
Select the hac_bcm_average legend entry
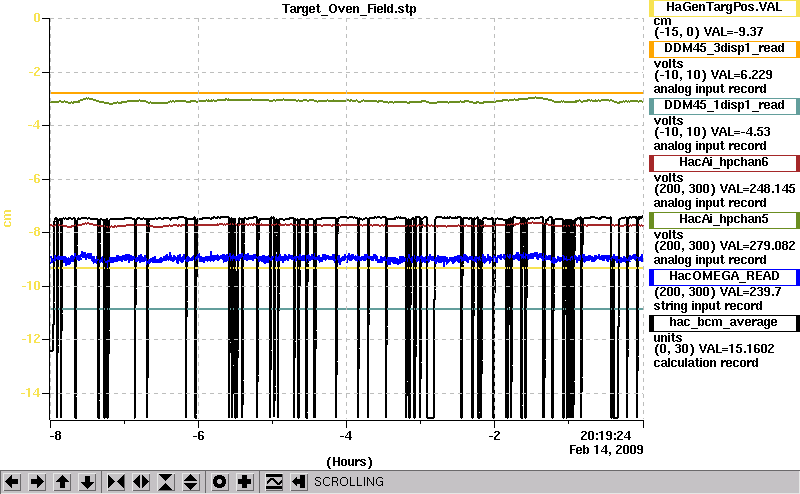[724, 323]
